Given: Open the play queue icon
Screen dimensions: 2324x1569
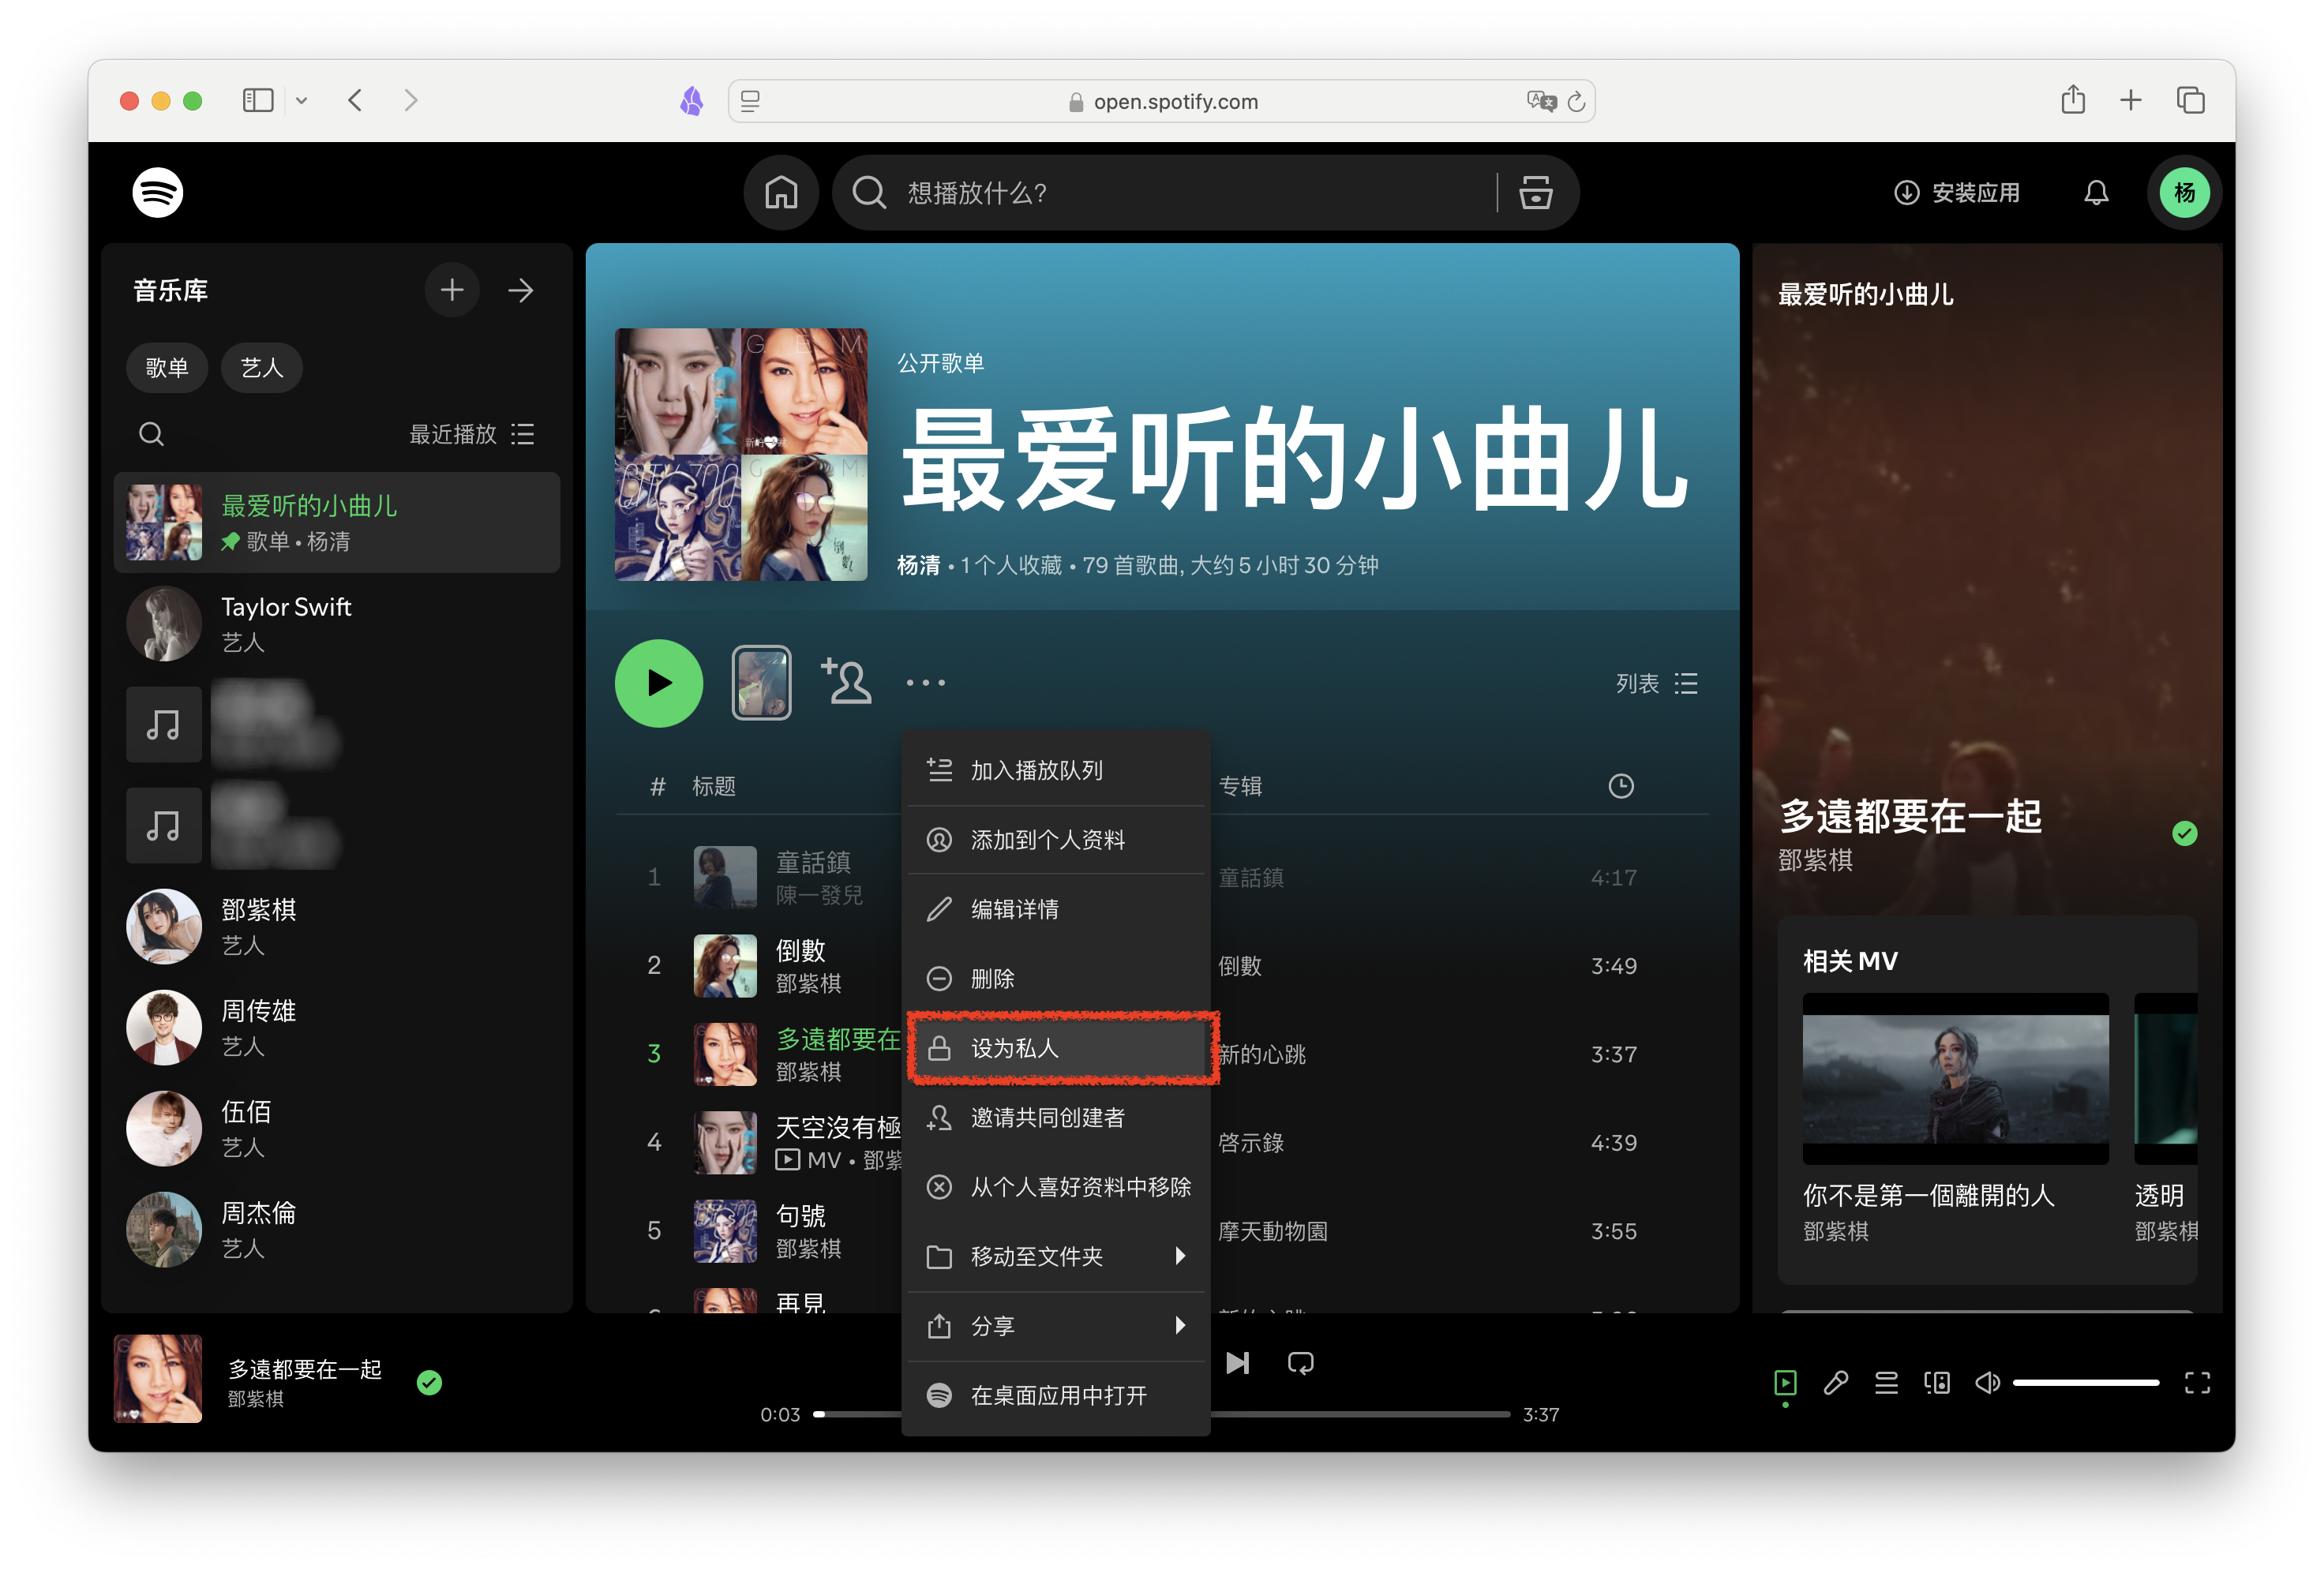Looking at the screenshot, I should [1886, 1383].
